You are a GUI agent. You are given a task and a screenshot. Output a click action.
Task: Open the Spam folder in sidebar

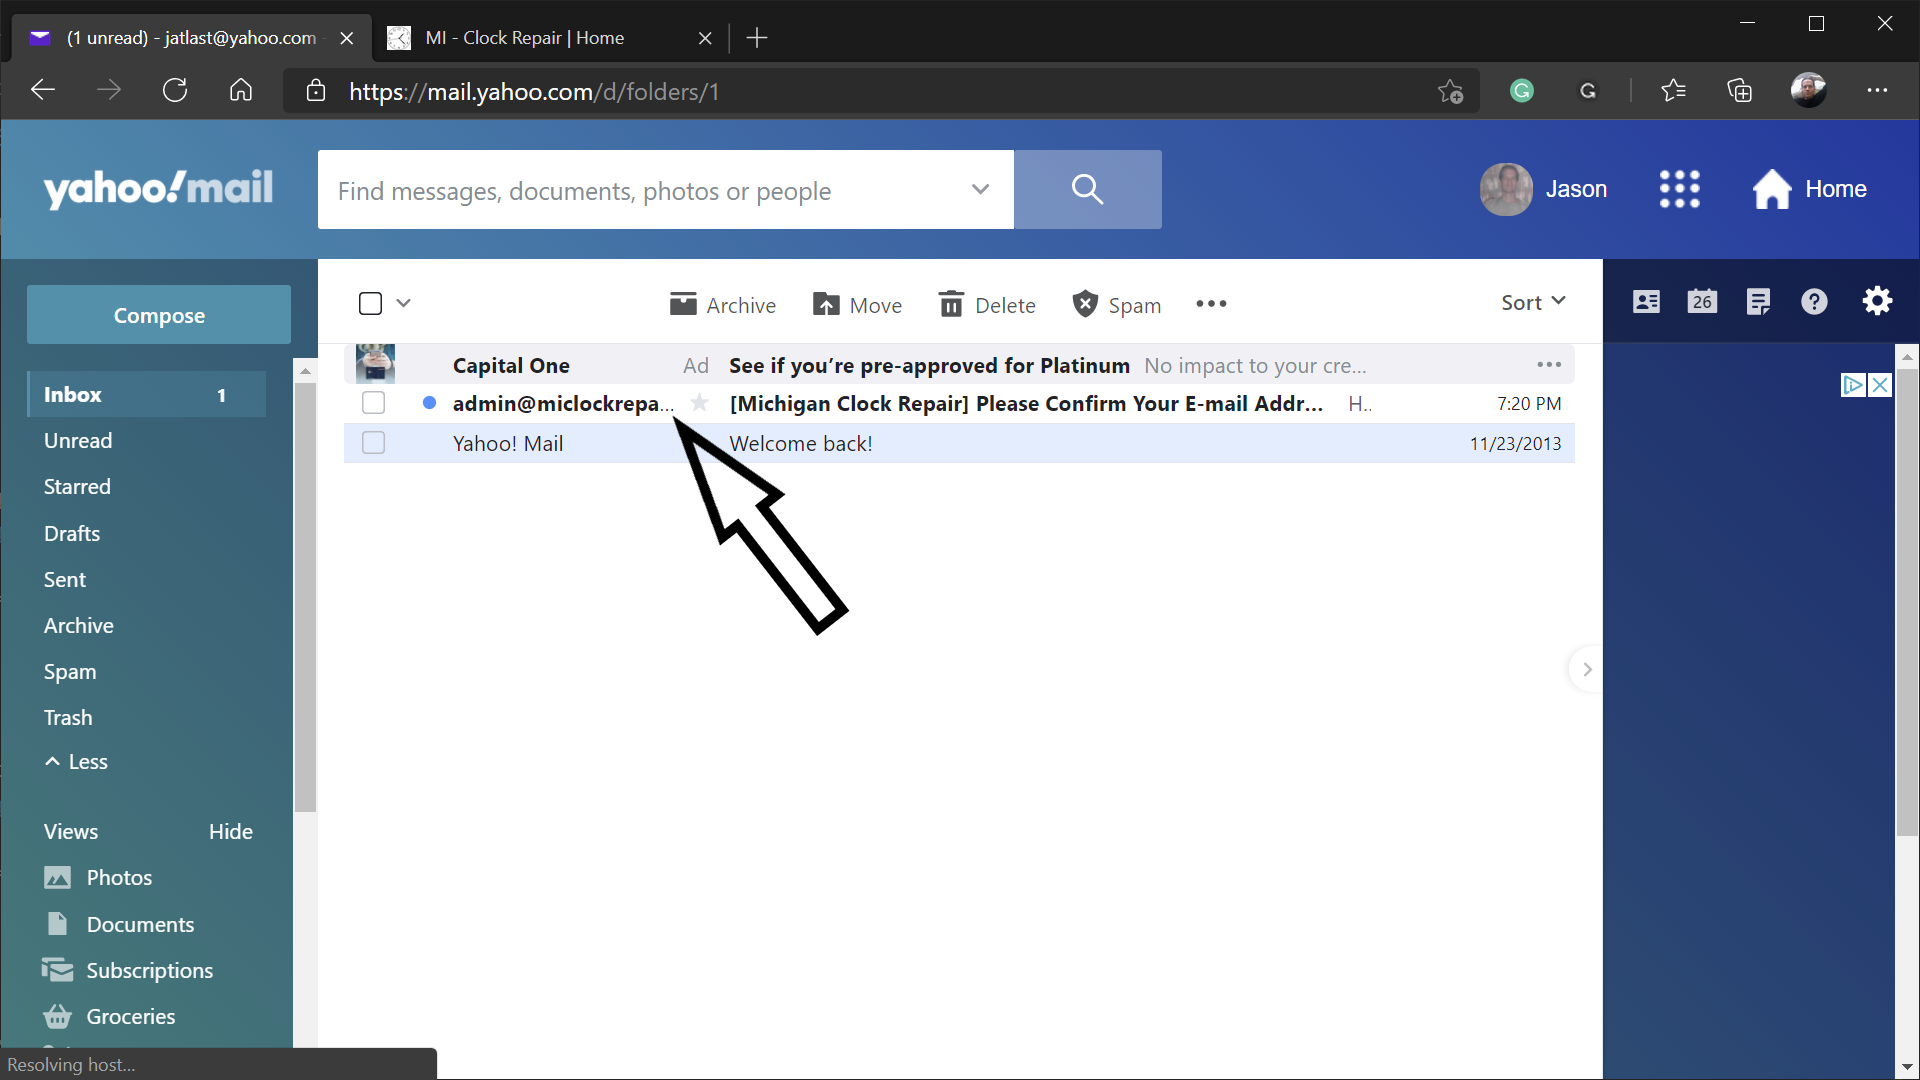click(x=70, y=672)
